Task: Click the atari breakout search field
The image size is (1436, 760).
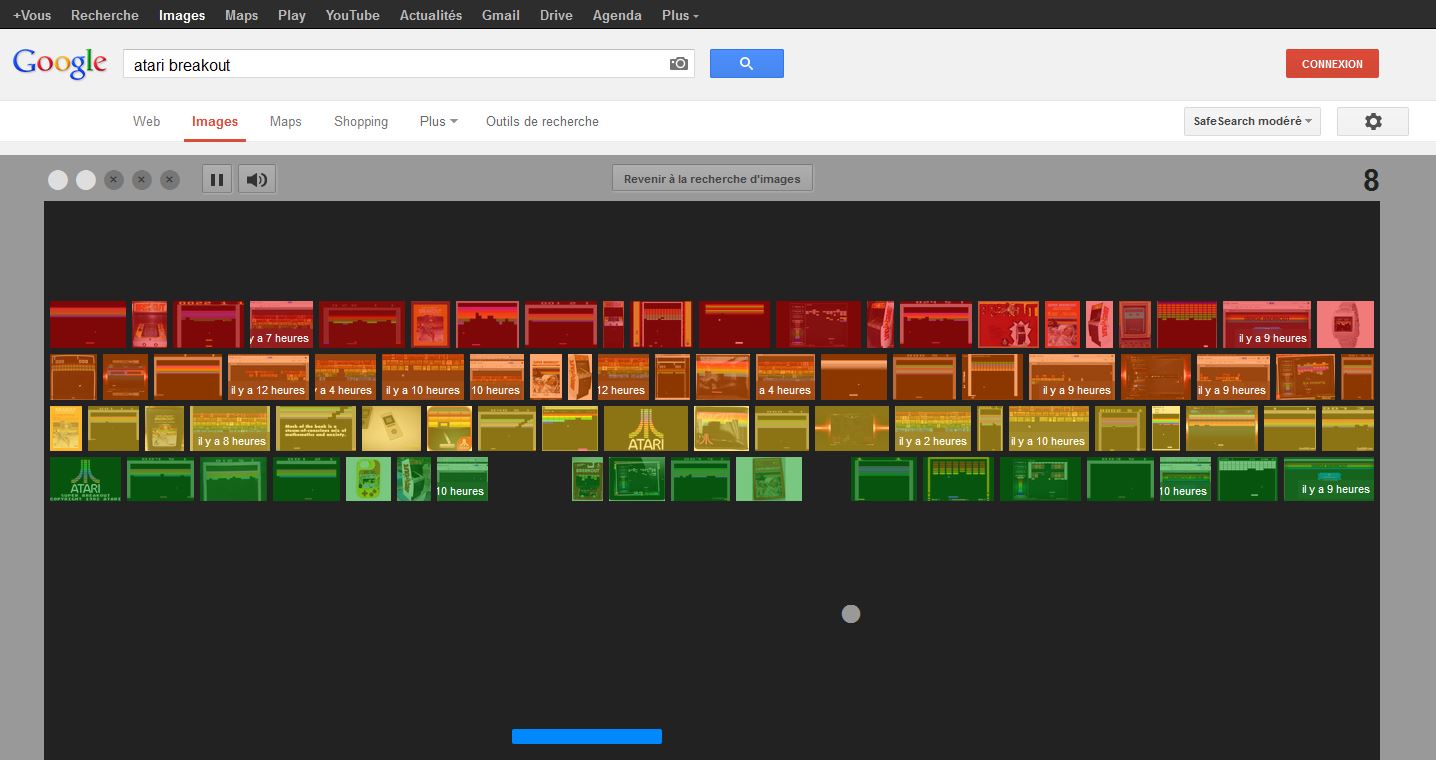Action: click(395, 65)
